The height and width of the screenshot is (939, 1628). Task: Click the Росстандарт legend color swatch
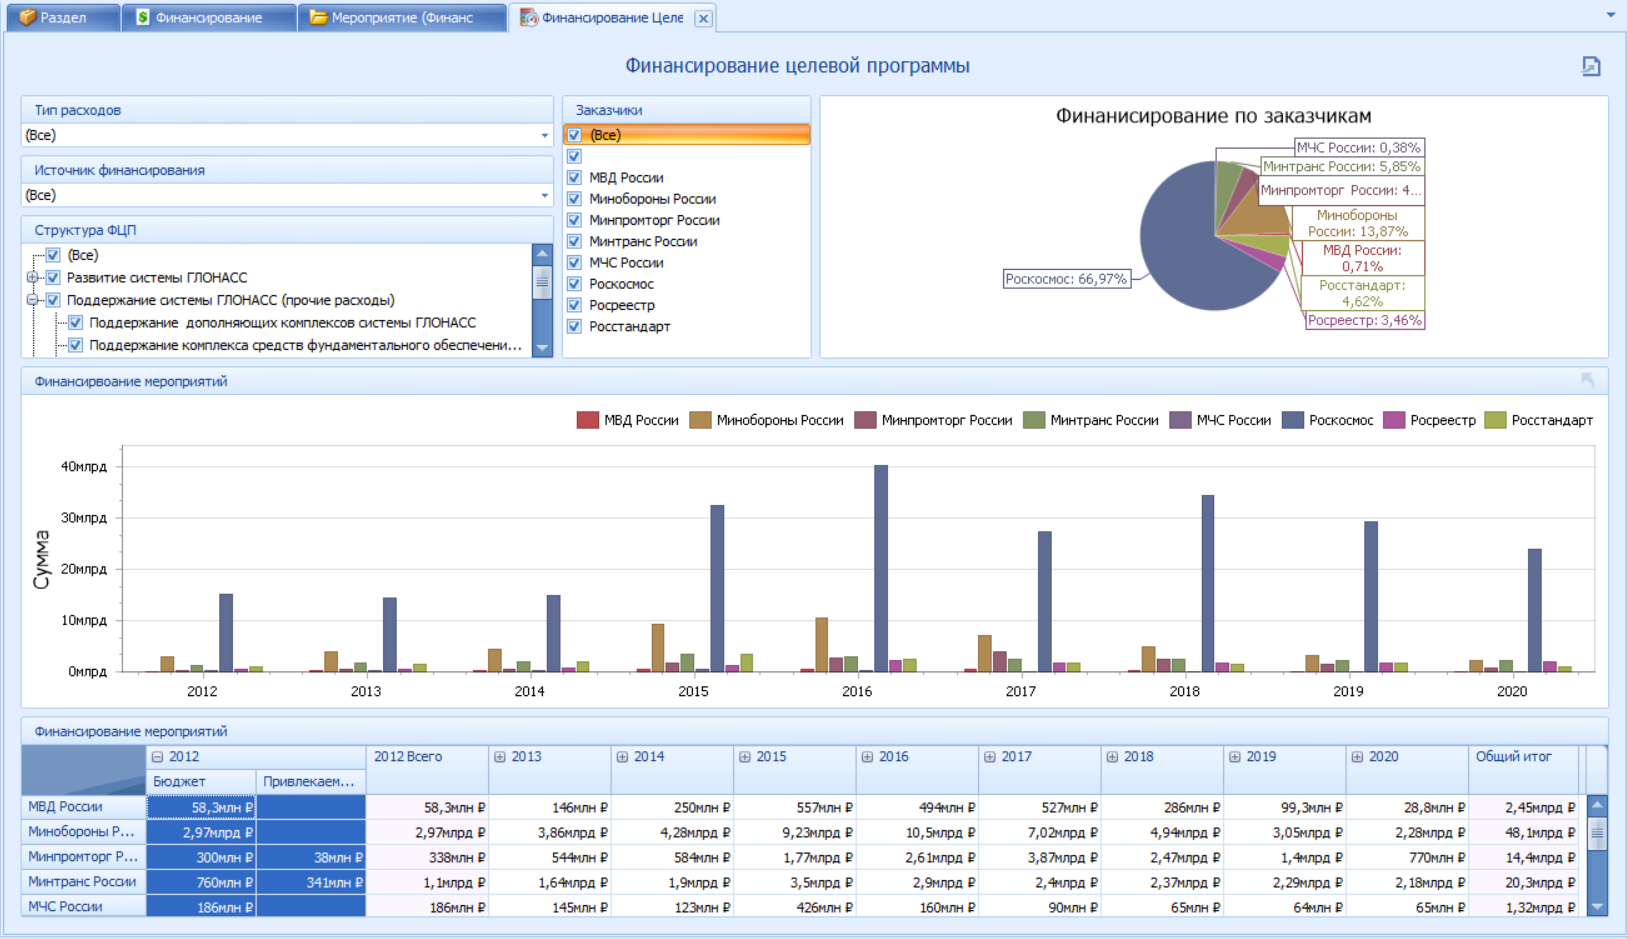(x=1495, y=420)
